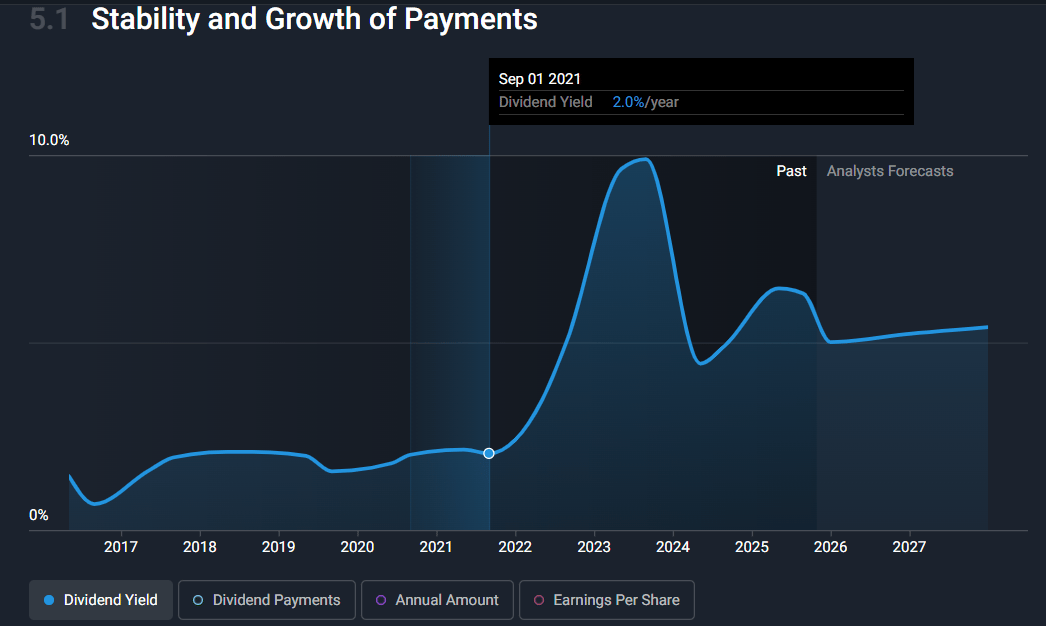Click the 2027 axis label
Image resolution: width=1046 pixels, height=626 pixels.
[x=909, y=547]
